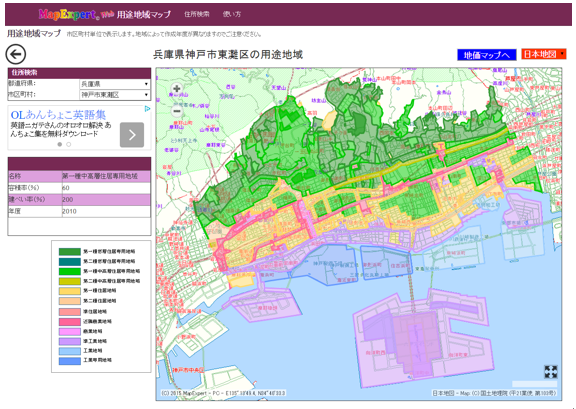
Task: Click the ad's gray next-arrow button
Action: pos(132,135)
